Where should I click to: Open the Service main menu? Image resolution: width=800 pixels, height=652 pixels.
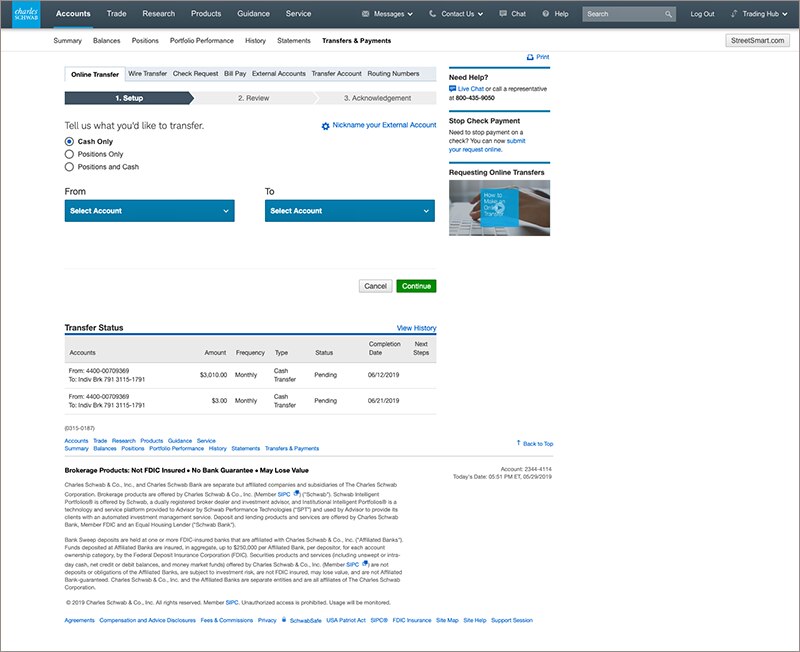click(x=298, y=14)
